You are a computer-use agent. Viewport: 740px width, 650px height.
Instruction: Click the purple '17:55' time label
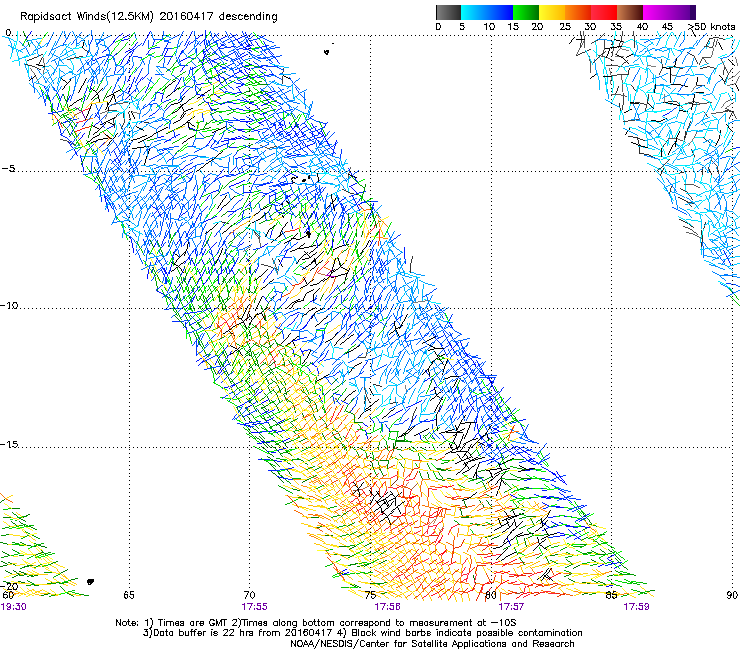[254, 607]
